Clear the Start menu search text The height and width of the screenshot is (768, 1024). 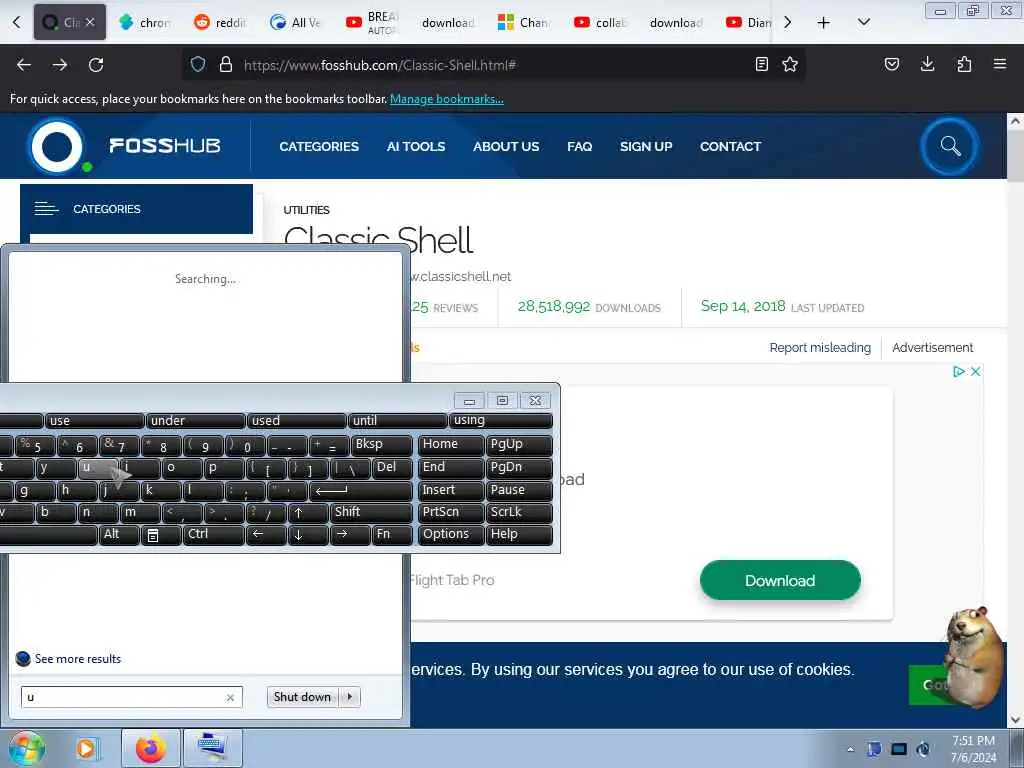[230, 697]
